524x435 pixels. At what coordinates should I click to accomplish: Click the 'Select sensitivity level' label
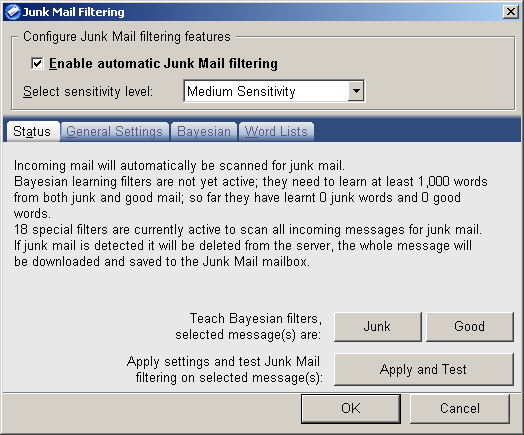pos(88,91)
